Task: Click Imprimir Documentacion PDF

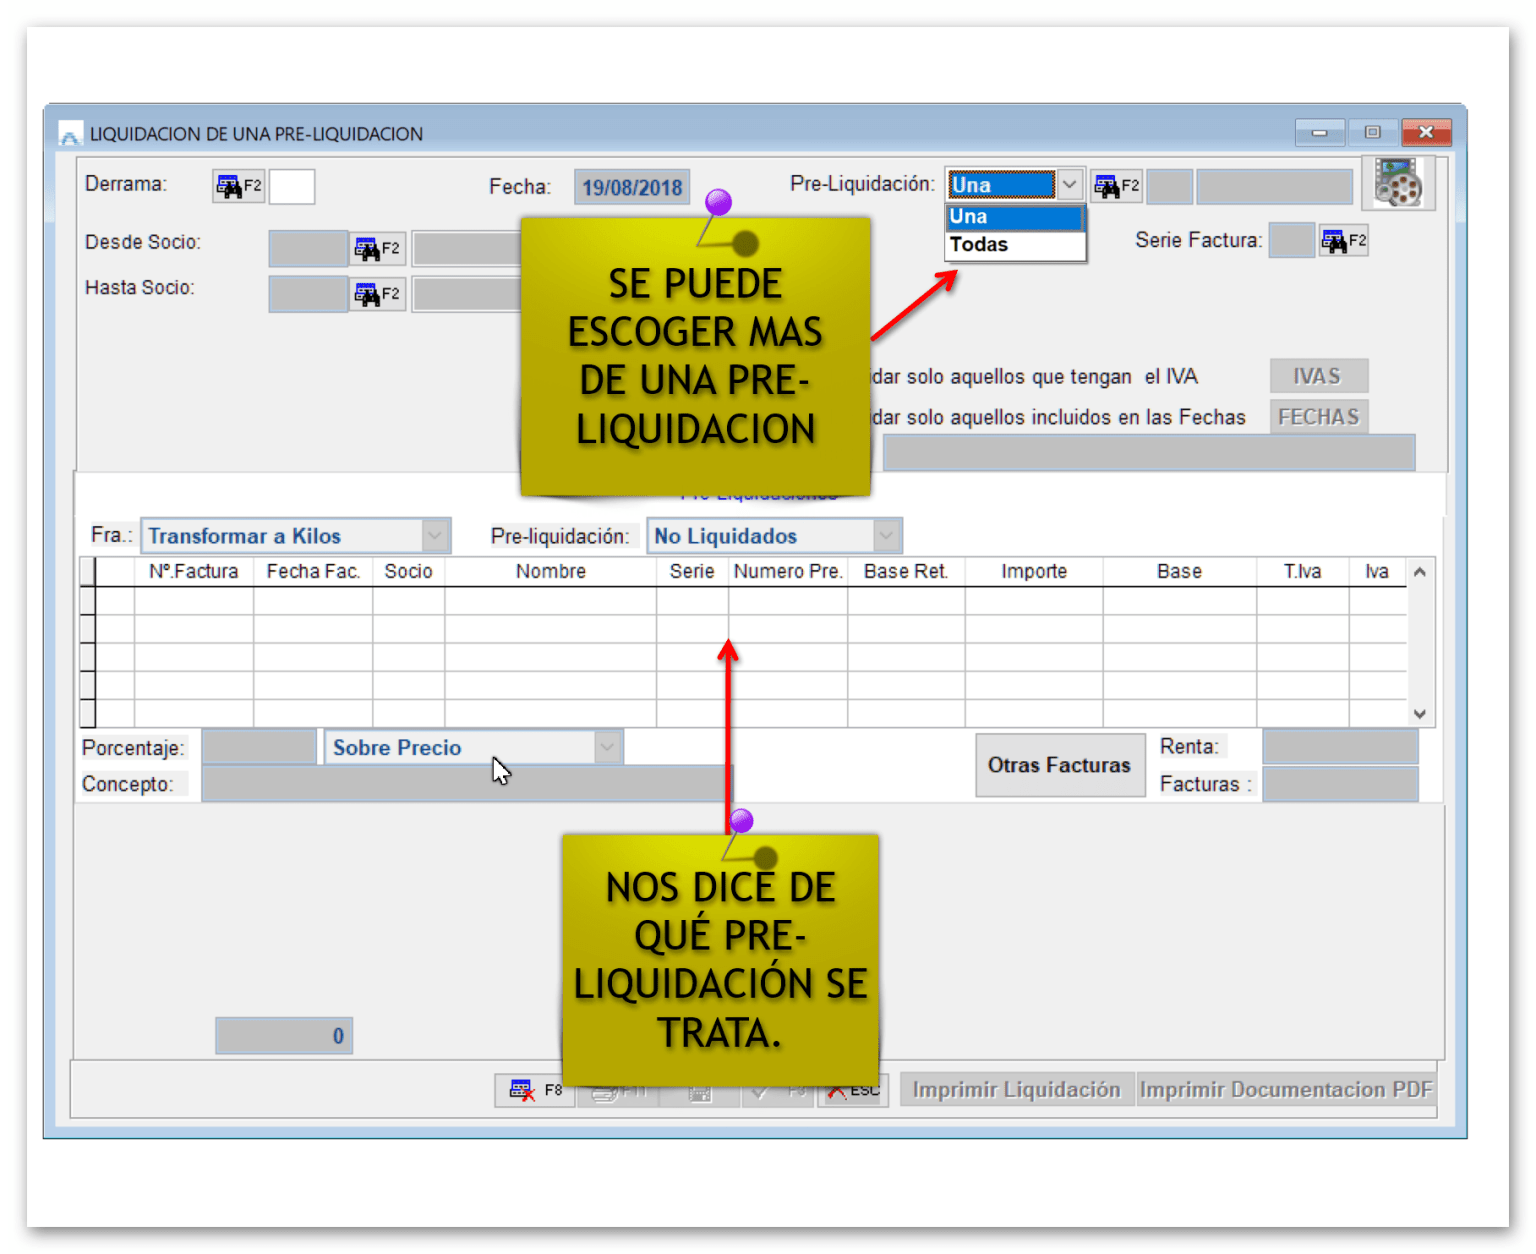Action: [x=1286, y=1089]
